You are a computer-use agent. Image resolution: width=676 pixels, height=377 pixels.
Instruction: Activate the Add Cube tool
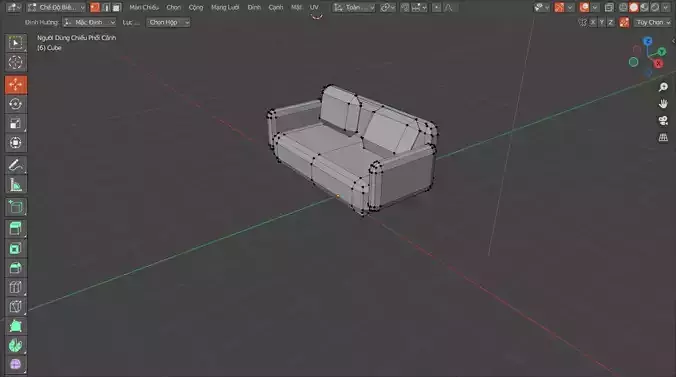click(16, 207)
